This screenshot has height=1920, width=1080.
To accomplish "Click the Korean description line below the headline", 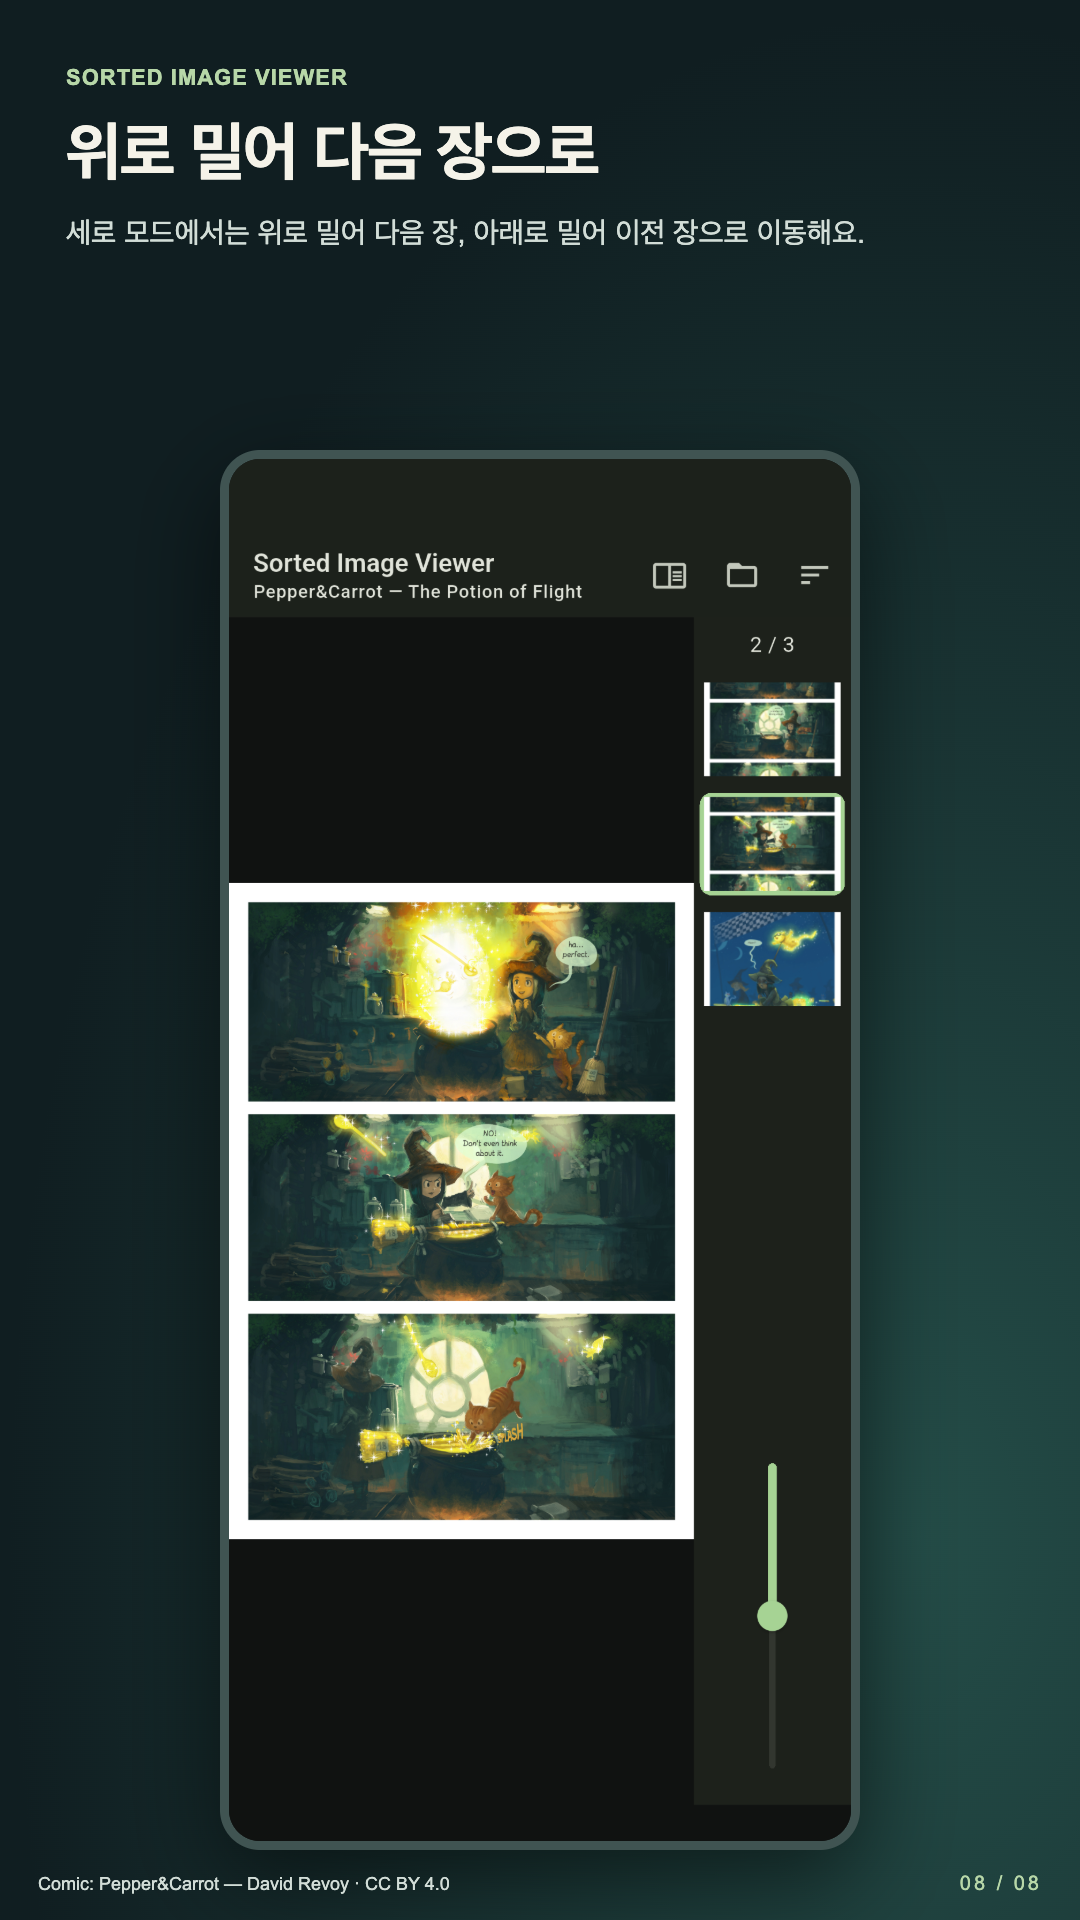I will pyautogui.click(x=465, y=232).
